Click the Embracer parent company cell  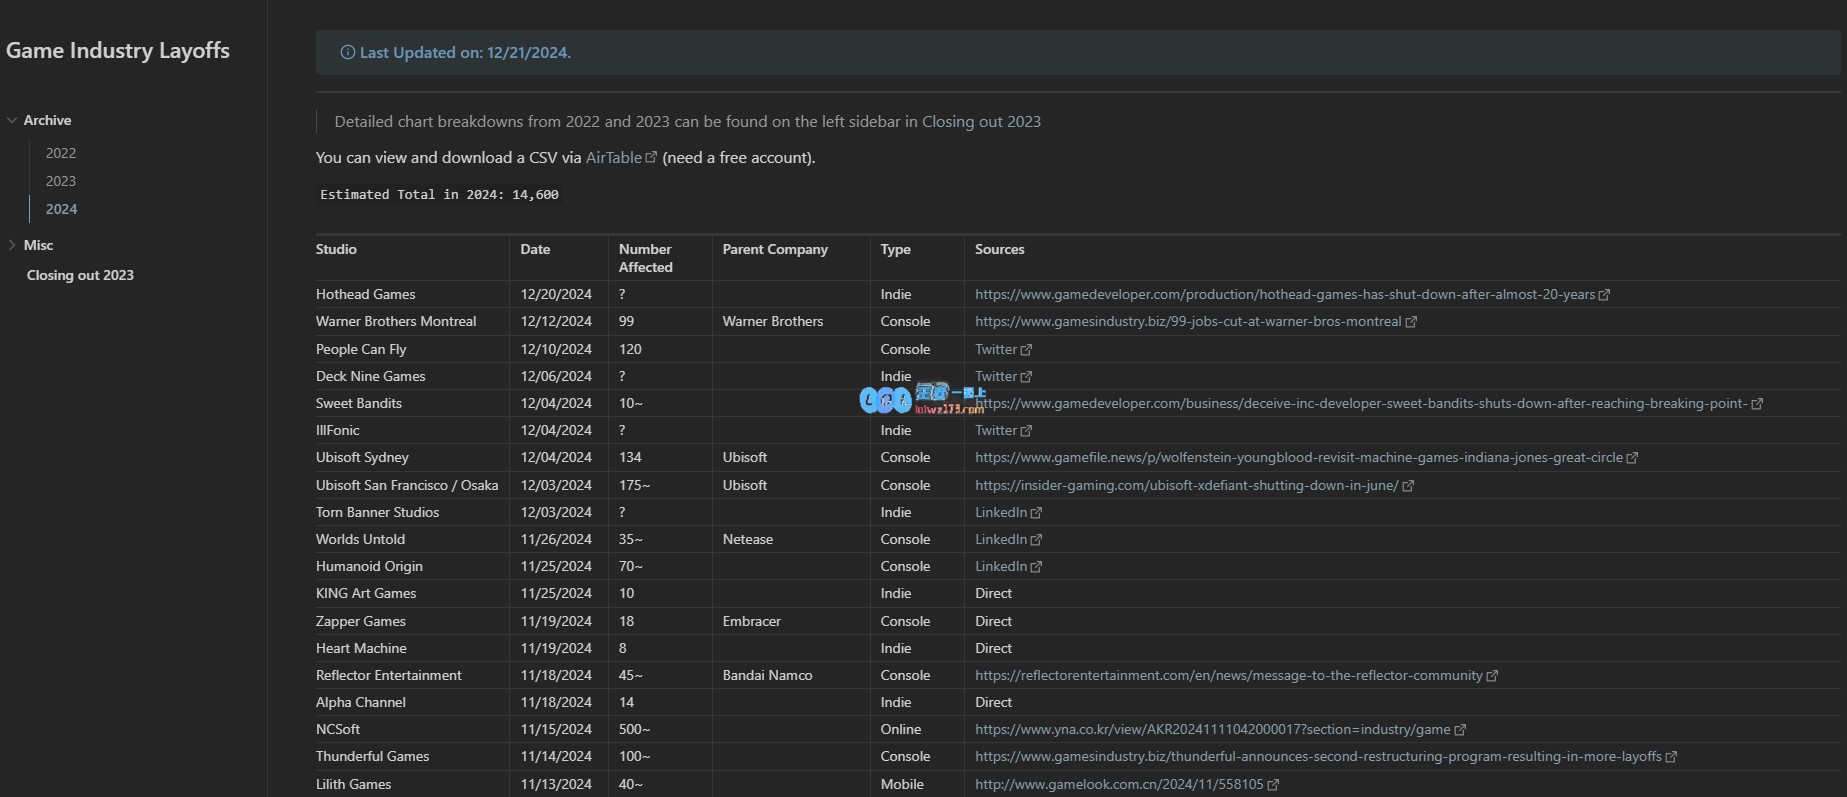point(752,621)
